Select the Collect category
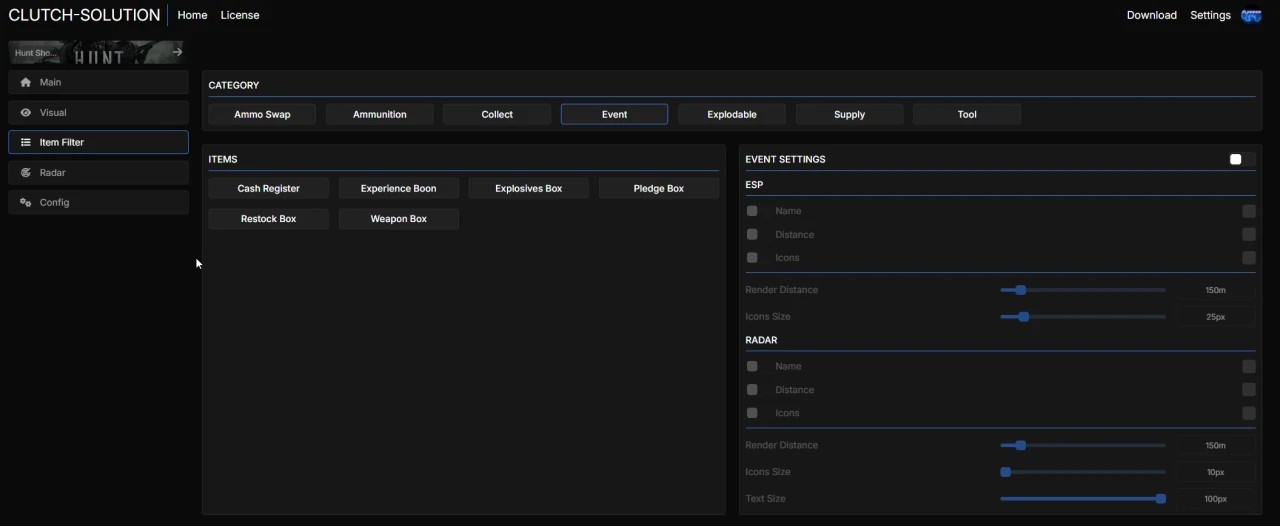 [497, 114]
